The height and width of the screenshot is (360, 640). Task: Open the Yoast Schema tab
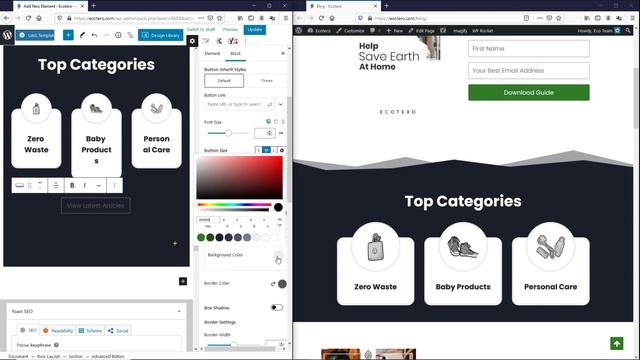(90, 331)
